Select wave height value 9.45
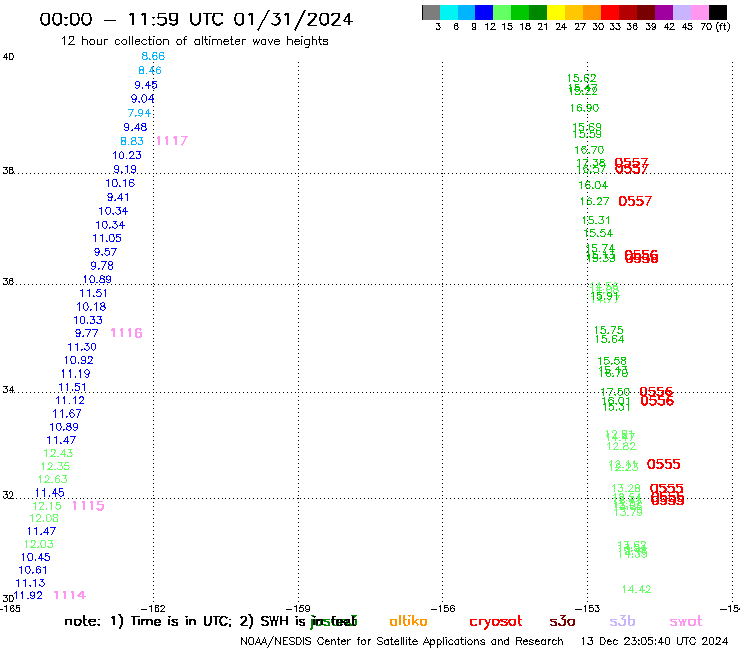 click(x=146, y=85)
